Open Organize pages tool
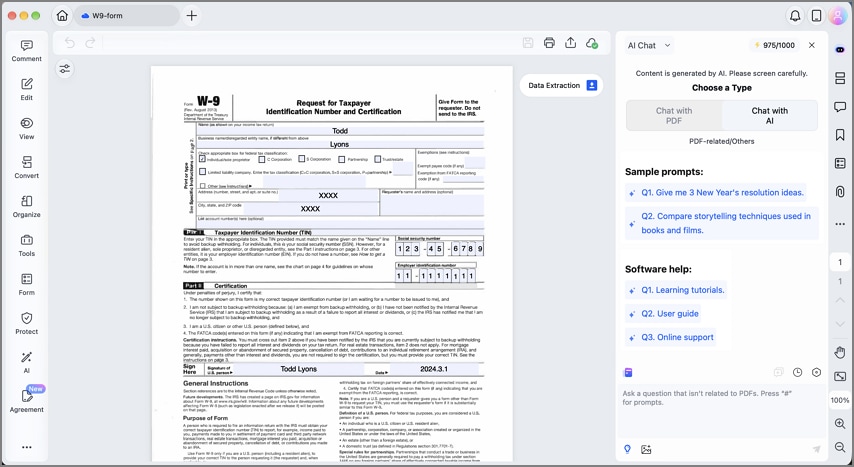 [26, 207]
